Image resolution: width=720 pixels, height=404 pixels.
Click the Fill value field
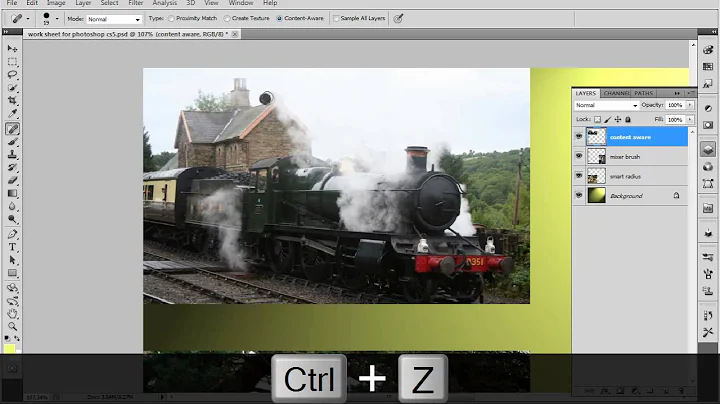point(675,119)
